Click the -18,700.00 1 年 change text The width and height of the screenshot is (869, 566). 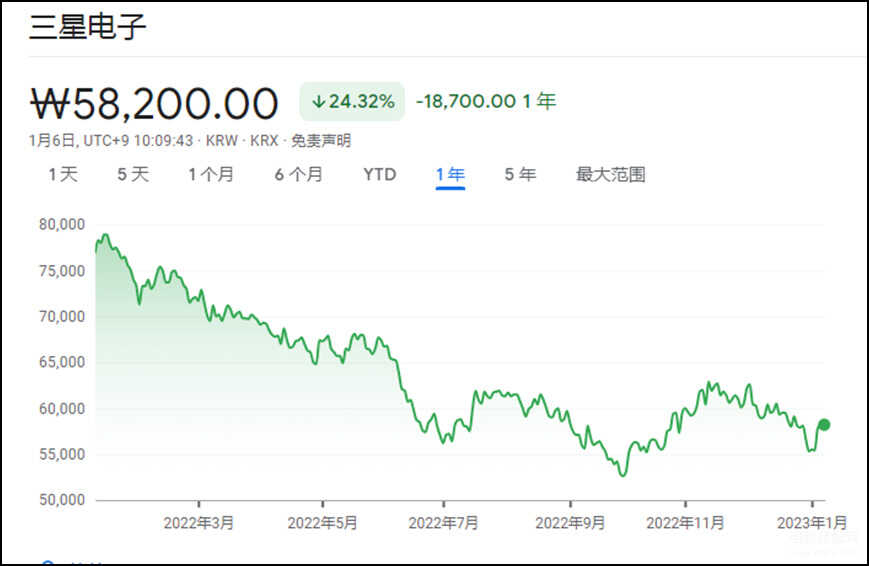point(486,101)
